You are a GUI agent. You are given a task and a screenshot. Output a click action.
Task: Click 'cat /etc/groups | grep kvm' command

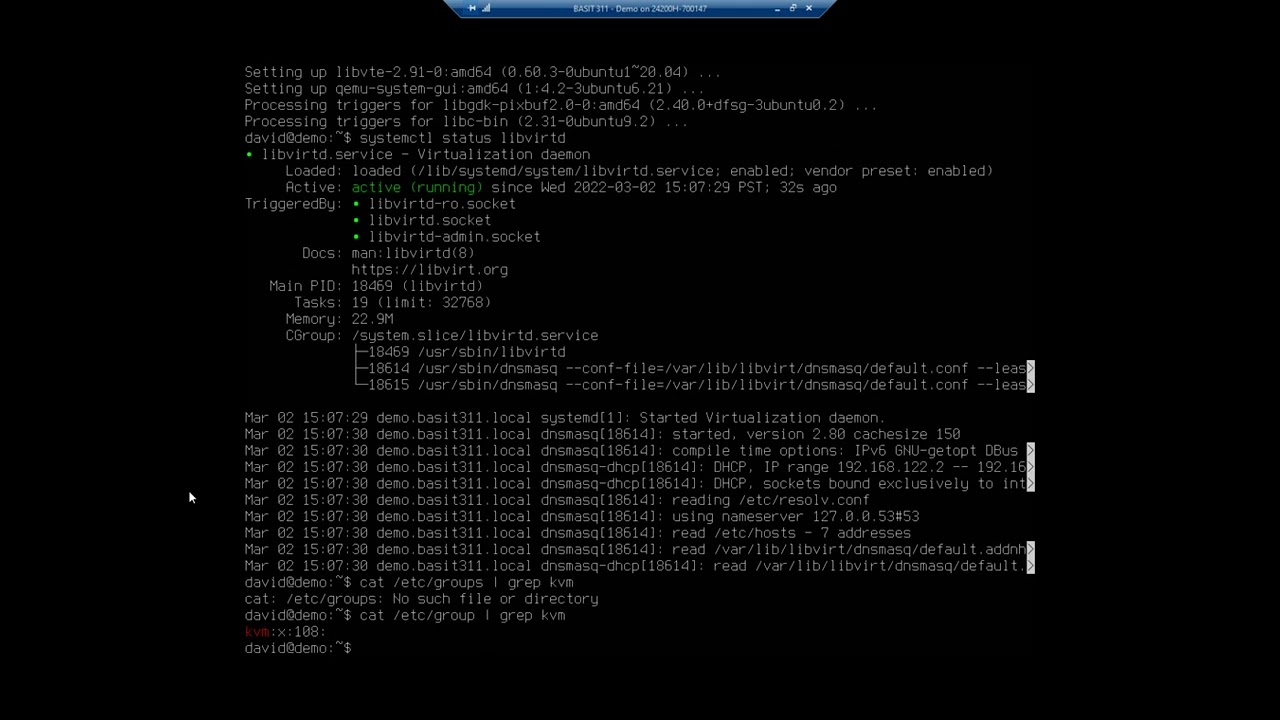(x=466, y=582)
